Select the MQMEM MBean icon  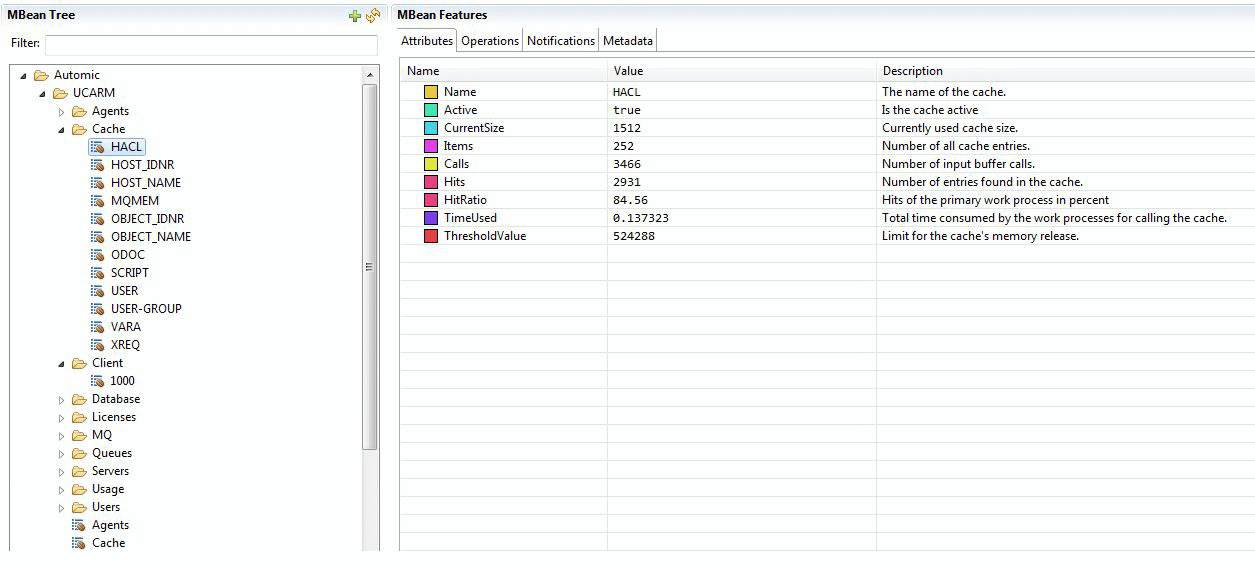click(98, 201)
